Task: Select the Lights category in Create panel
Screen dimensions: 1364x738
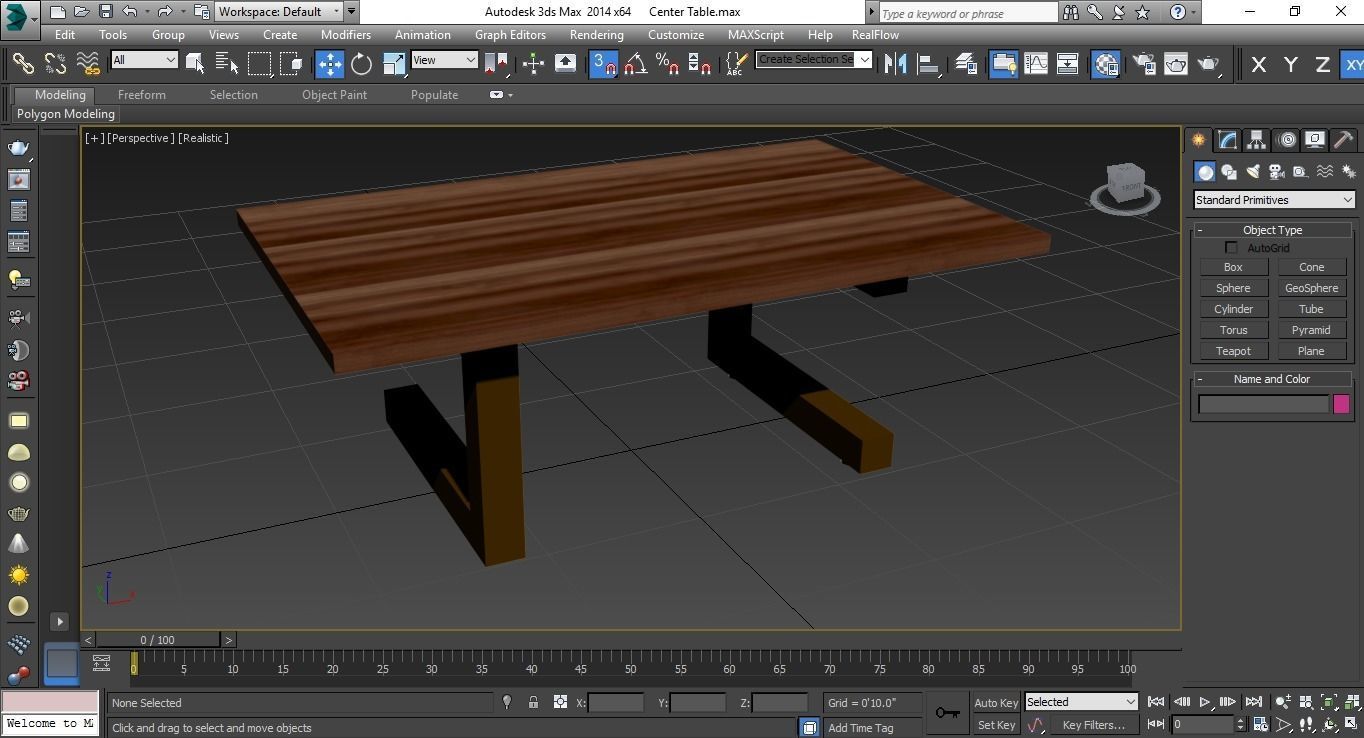Action: click(1253, 172)
